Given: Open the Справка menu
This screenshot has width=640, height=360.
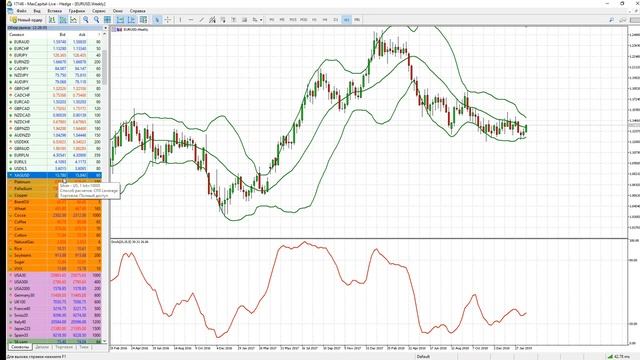Looking at the screenshot, I should pyautogui.click(x=138, y=11).
